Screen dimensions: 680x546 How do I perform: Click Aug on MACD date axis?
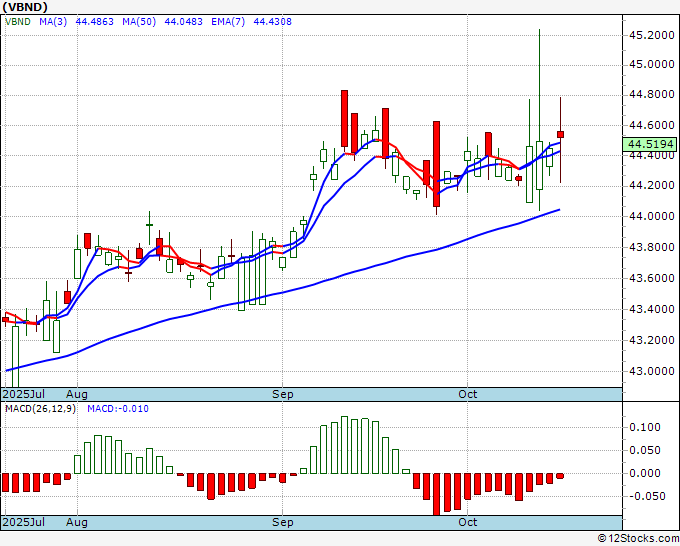point(77,522)
